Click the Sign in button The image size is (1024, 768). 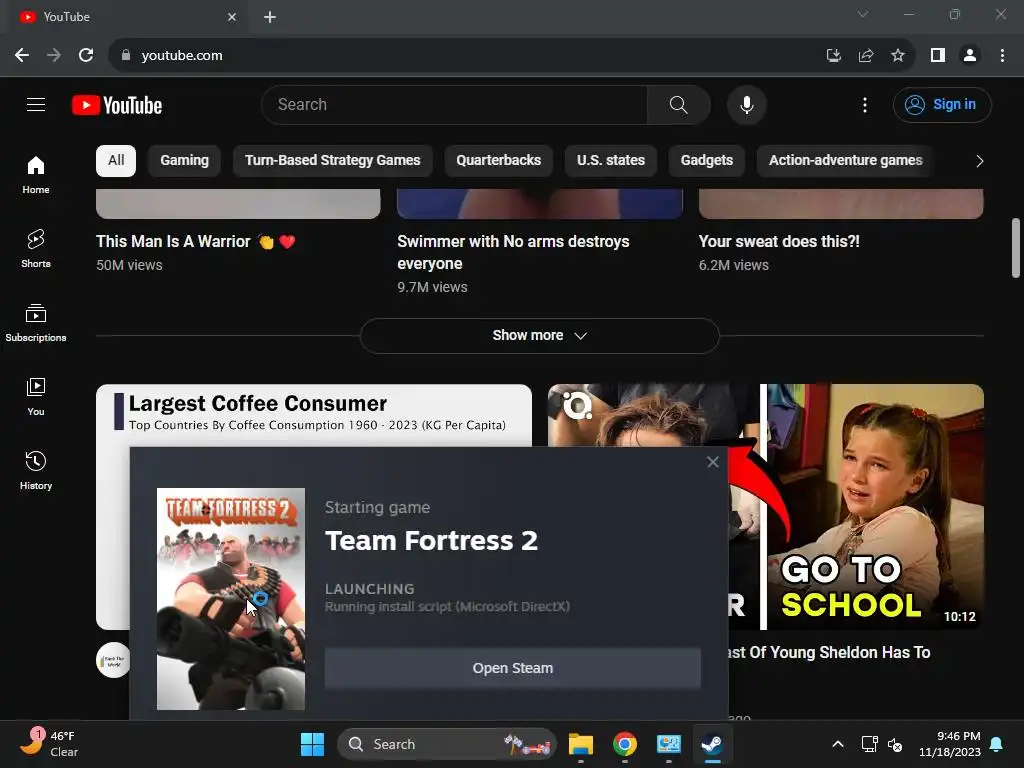pos(942,104)
